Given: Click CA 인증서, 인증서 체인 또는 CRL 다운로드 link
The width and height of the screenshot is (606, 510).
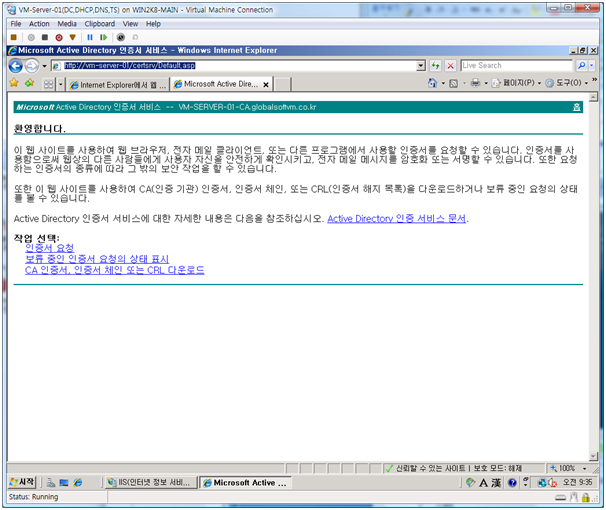Looking at the screenshot, I should coord(115,270).
